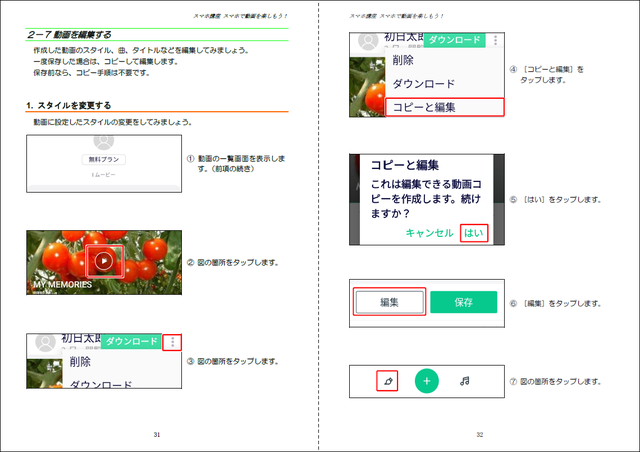The width and height of the screenshot is (640, 452).
Task: Choose 削除 in step 3 menu
Action: tap(80, 362)
